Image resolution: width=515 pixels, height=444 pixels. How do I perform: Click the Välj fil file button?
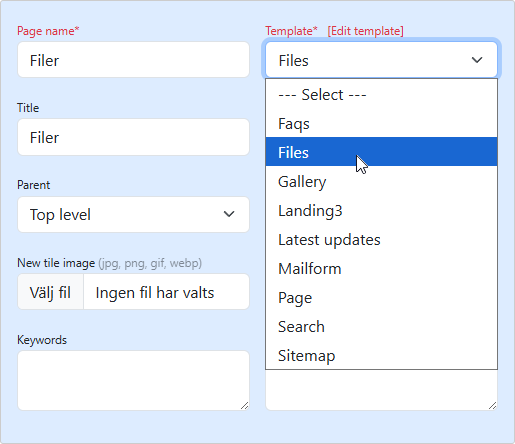(x=50, y=292)
